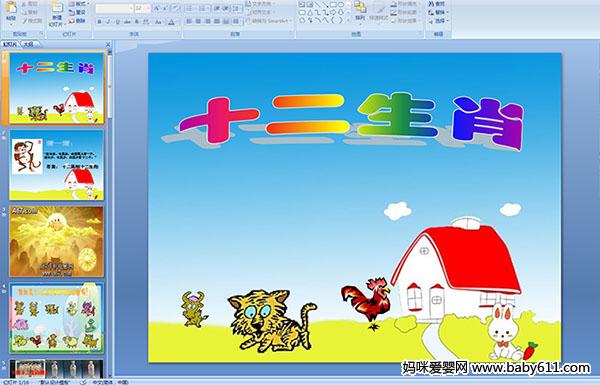Select the monkey riddle slide thumbnail
600x385 pixels.
point(57,165)
